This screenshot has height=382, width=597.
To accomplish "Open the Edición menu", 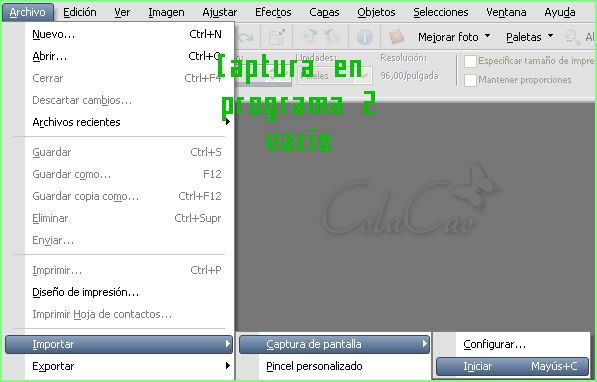I will click(x=80, y=12).
